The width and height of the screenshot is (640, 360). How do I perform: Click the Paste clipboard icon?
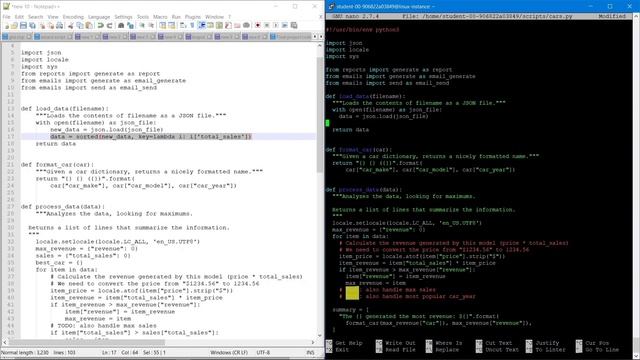89,25
